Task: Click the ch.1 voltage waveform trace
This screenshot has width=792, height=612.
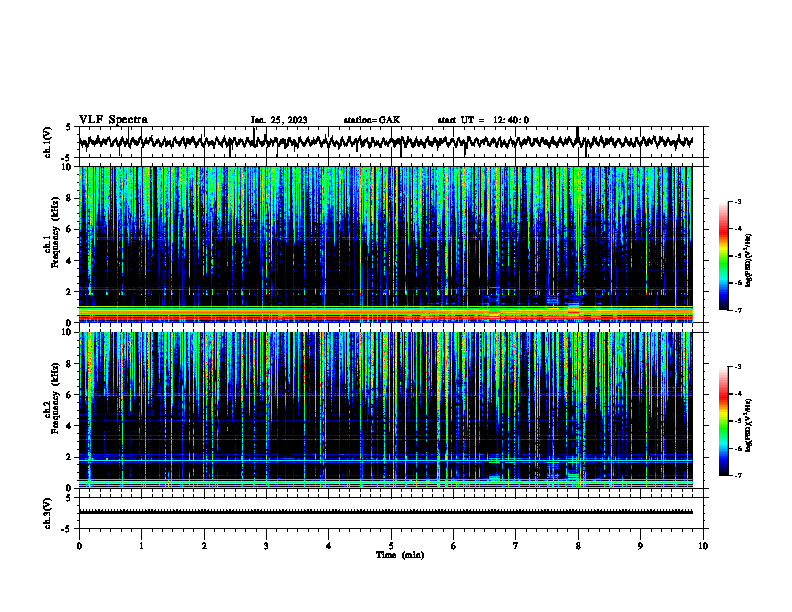Action: click(386, 142)
